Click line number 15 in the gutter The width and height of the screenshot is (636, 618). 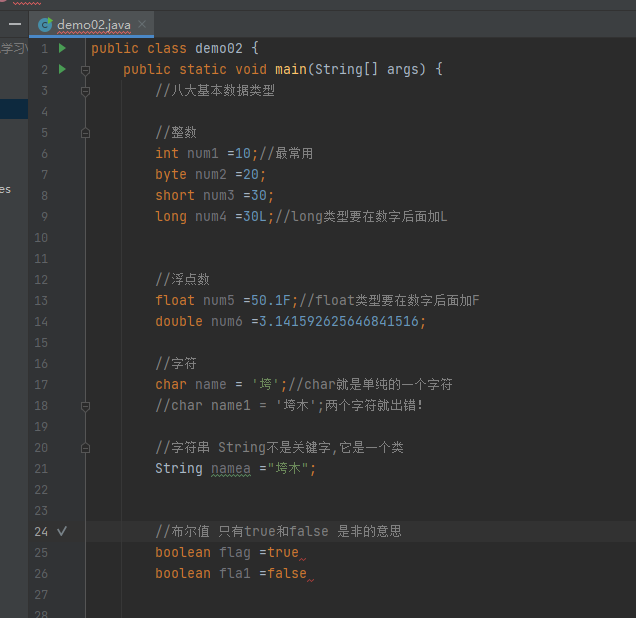coord(41,343)
